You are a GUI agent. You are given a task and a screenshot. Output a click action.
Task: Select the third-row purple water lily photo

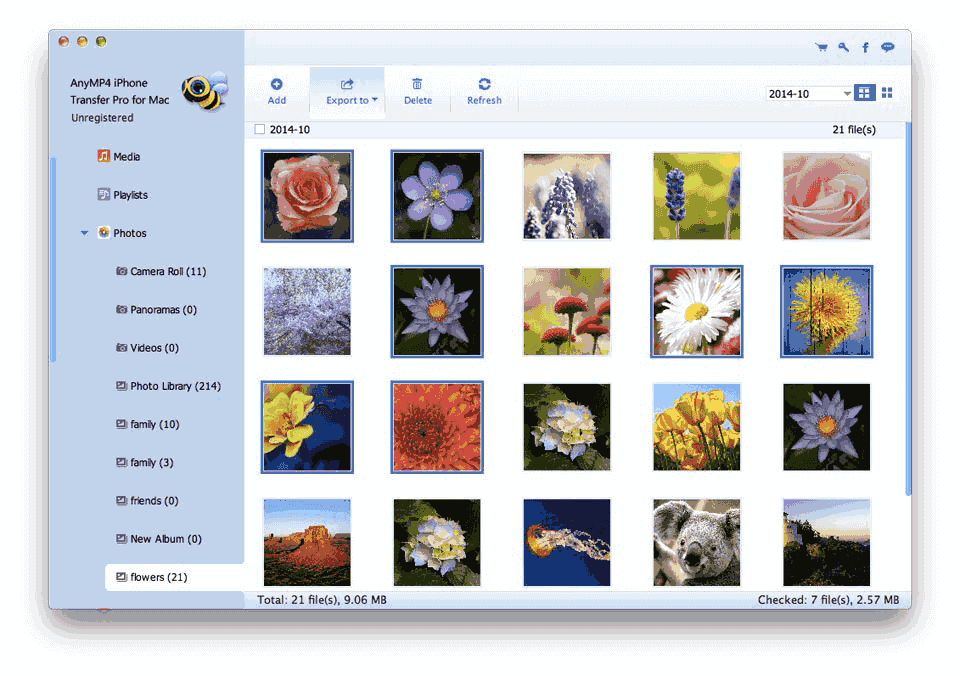[827, 427]
